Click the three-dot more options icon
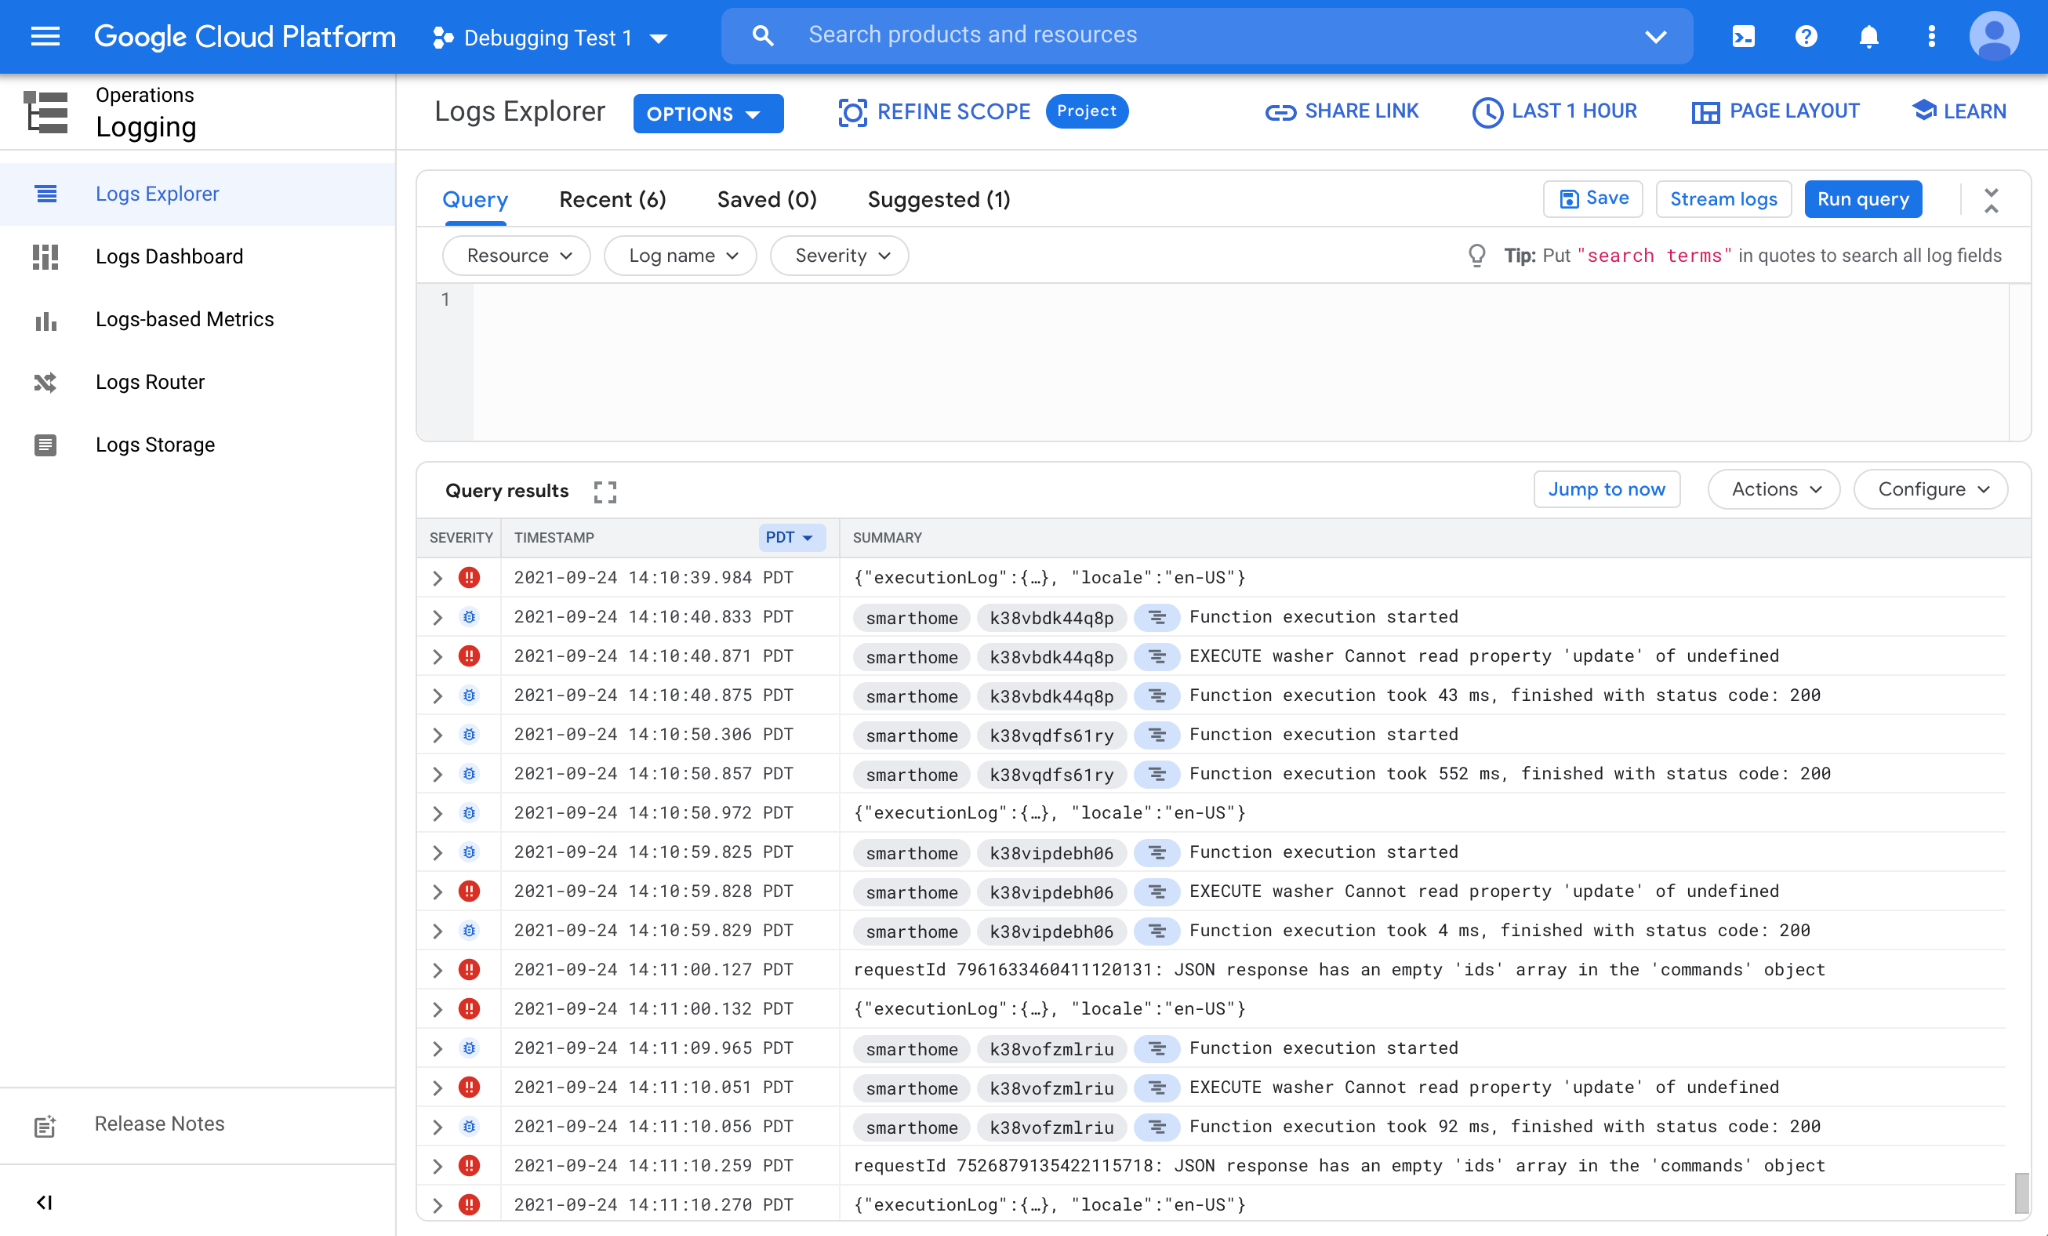 1931,37
